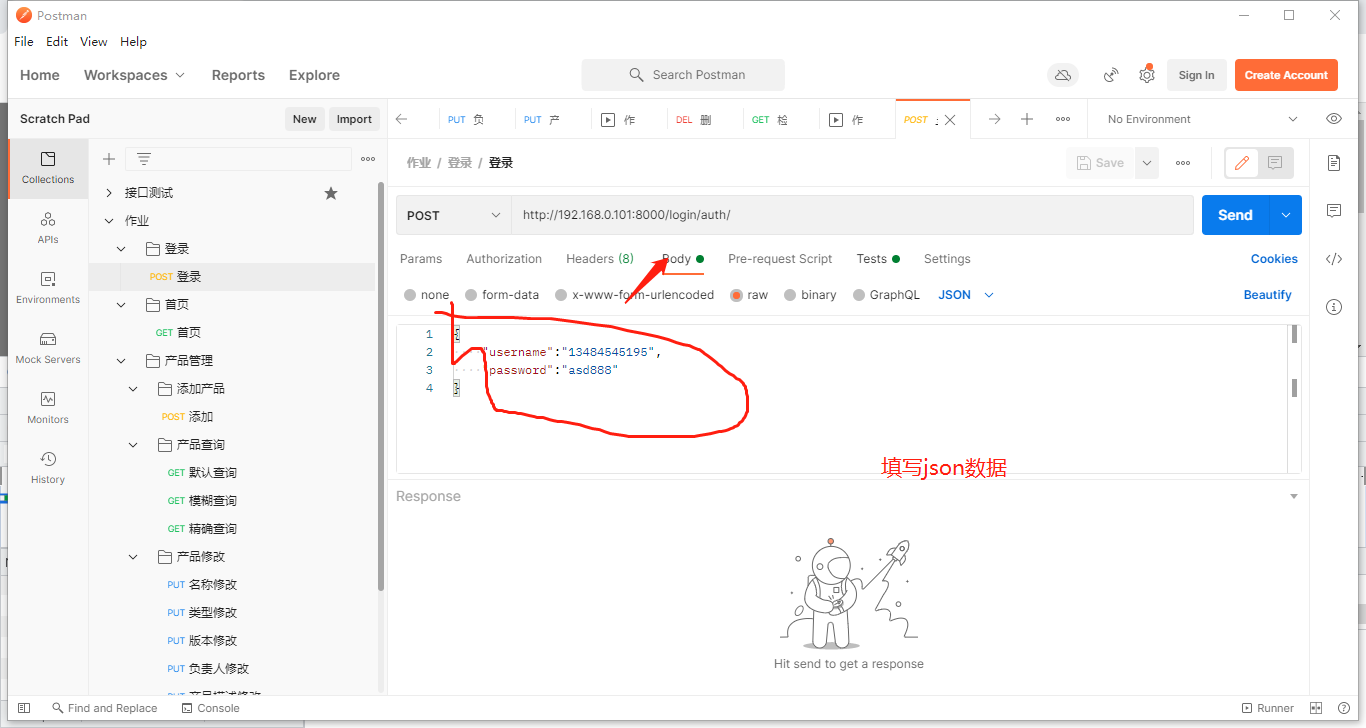Screen dimensions: 1366x728
Task: Open the Send button dropdown arrow
Action: [1286, 215]
